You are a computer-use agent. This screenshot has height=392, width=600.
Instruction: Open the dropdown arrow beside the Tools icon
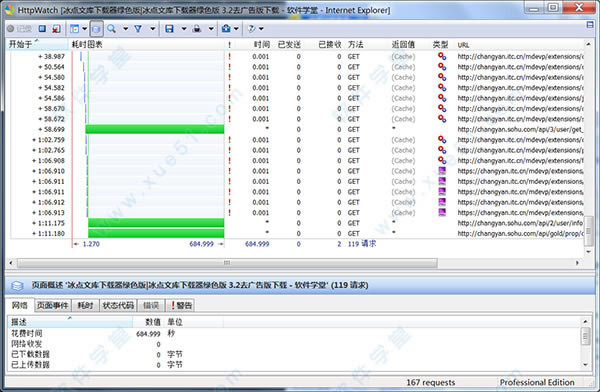coord(236,29)
